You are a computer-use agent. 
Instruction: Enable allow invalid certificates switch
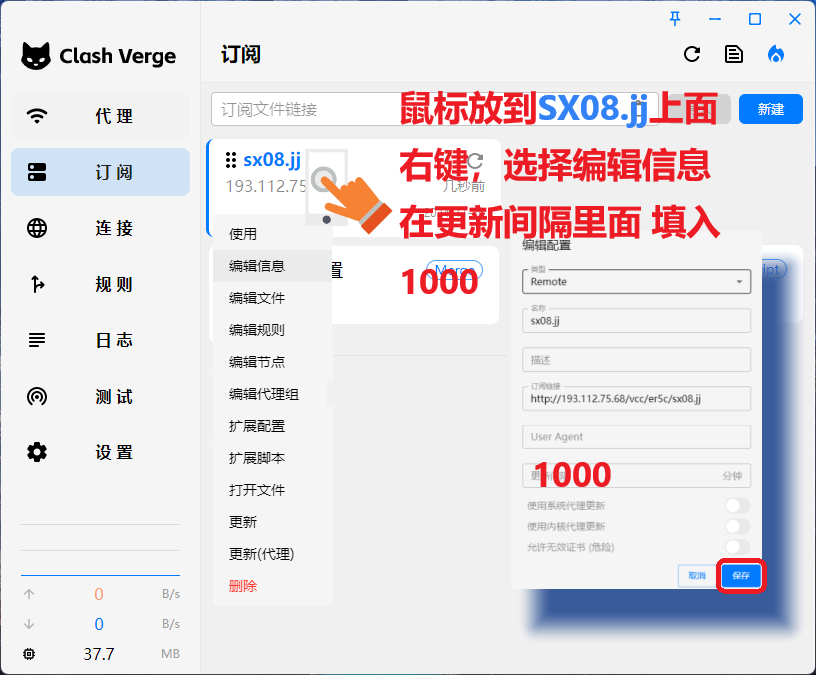737,546
